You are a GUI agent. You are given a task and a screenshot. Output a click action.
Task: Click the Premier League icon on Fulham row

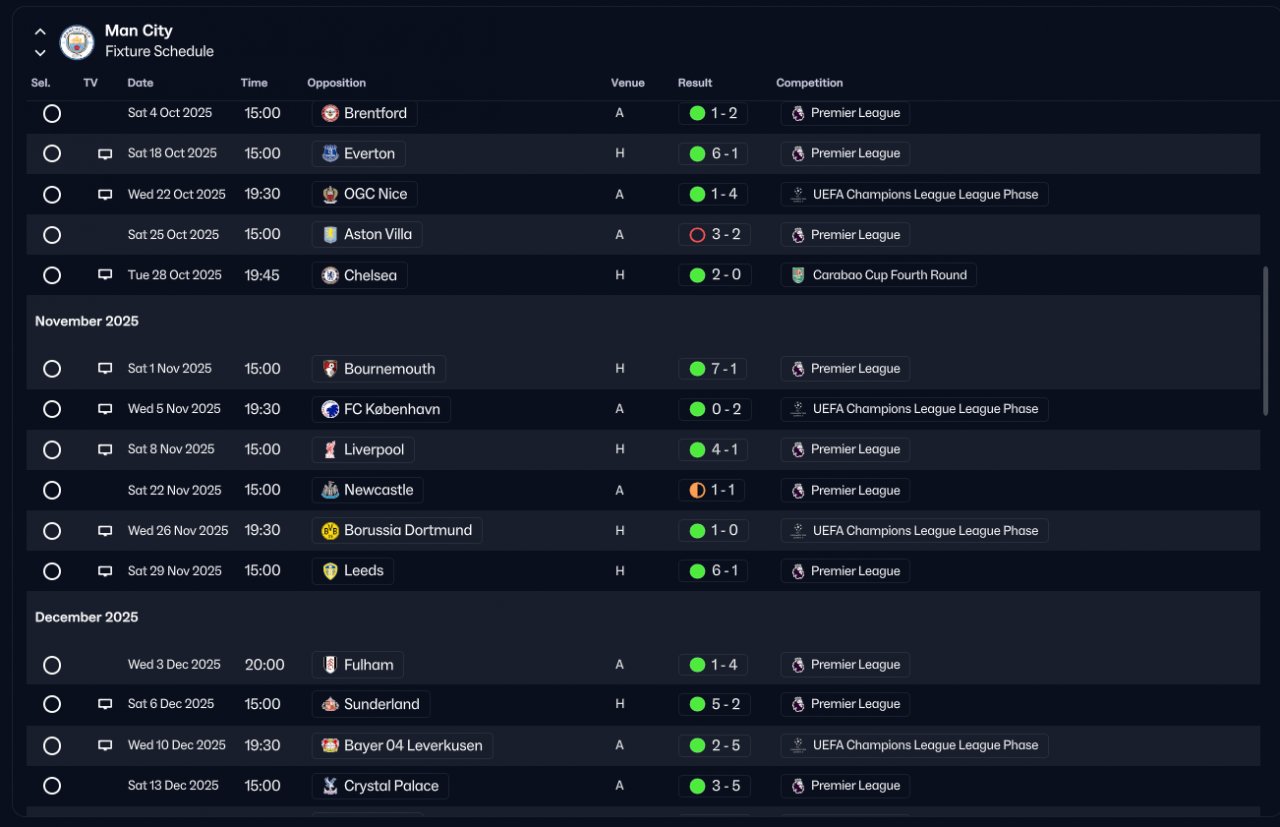[797, 664]
